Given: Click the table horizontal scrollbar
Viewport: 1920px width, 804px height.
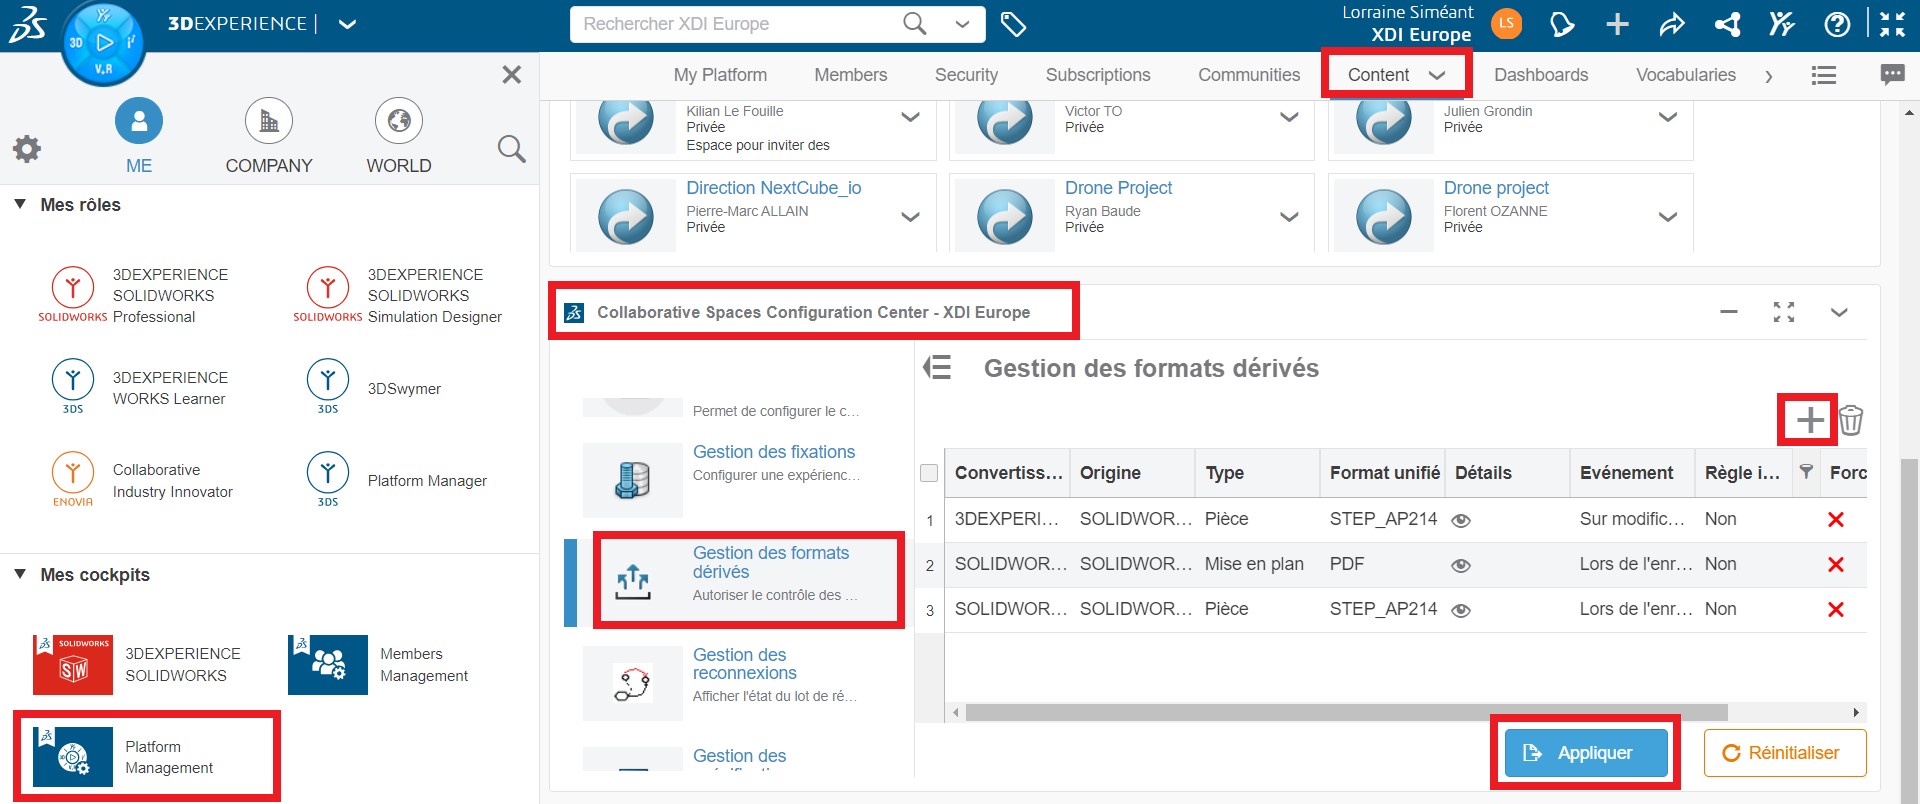Looking at the screenshot, I should coord(1346,713).
